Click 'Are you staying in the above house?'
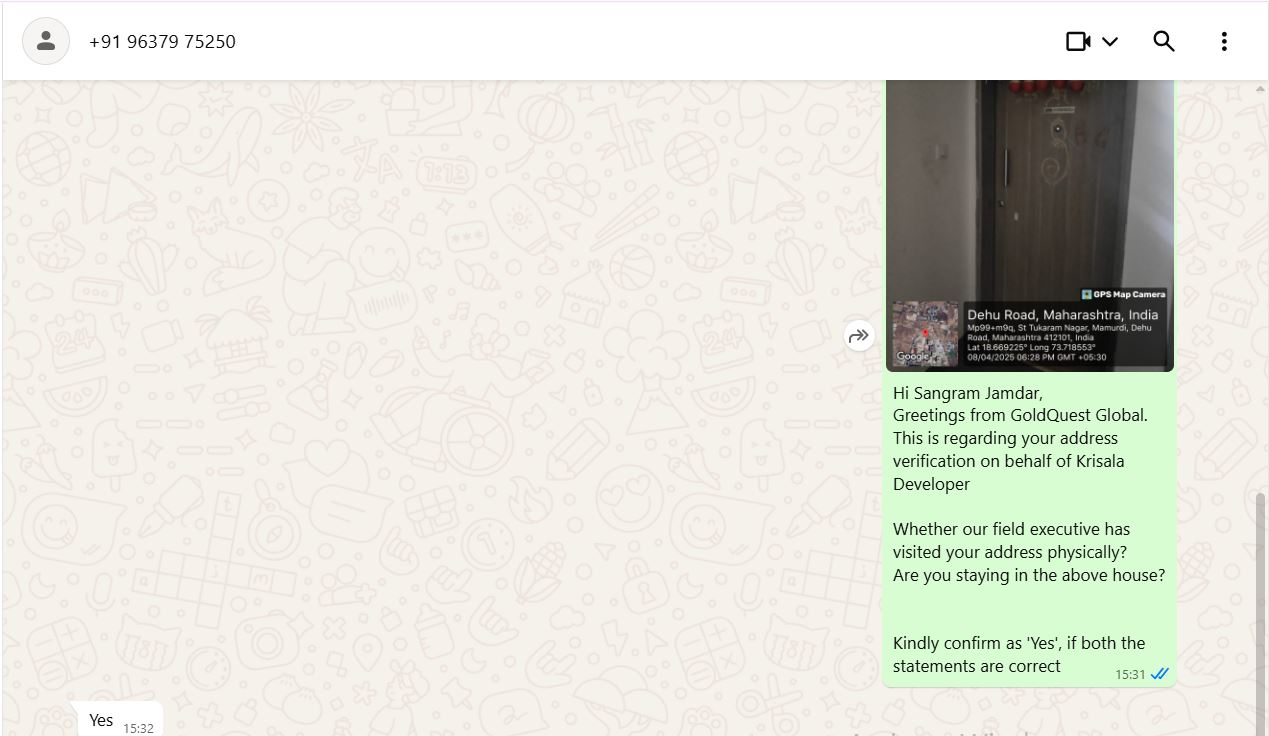This screenshot has height=736, width=1269. [x=1029, y=575]
